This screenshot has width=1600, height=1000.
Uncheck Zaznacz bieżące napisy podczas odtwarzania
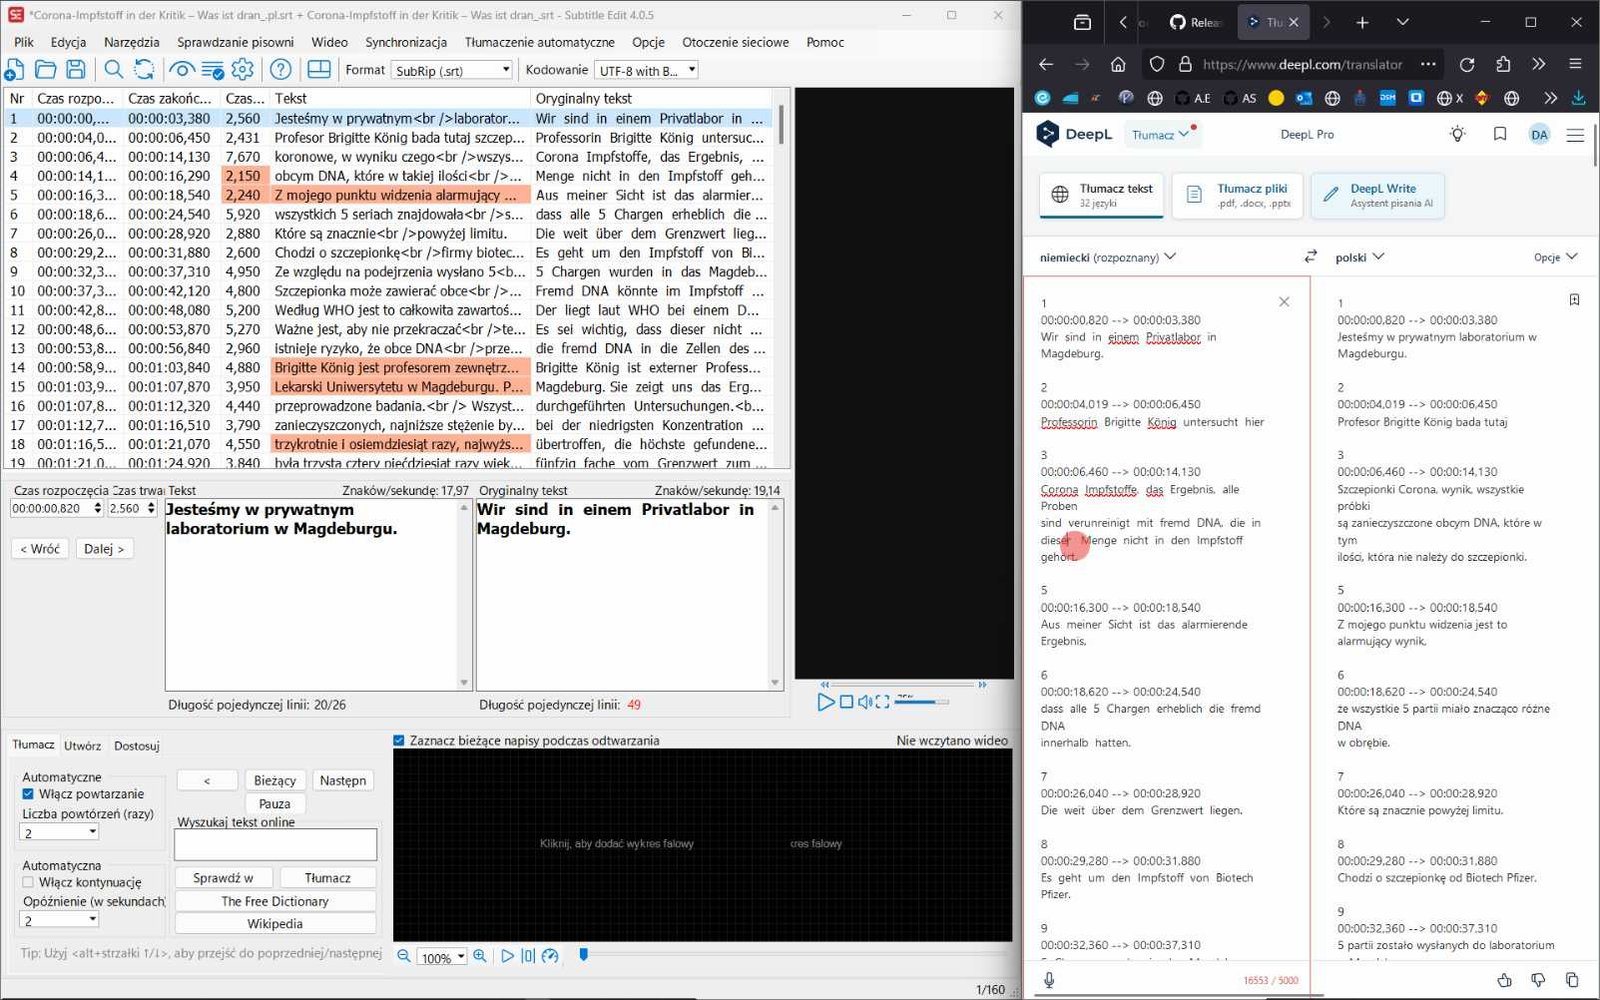pyautogui.click(x=399, y=741)
